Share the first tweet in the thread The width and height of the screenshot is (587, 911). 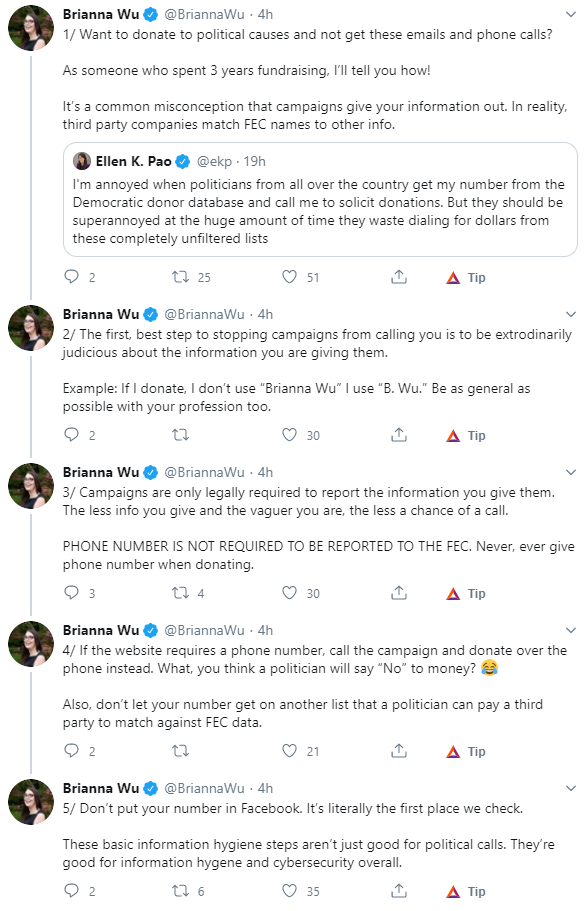coord(399,277)
